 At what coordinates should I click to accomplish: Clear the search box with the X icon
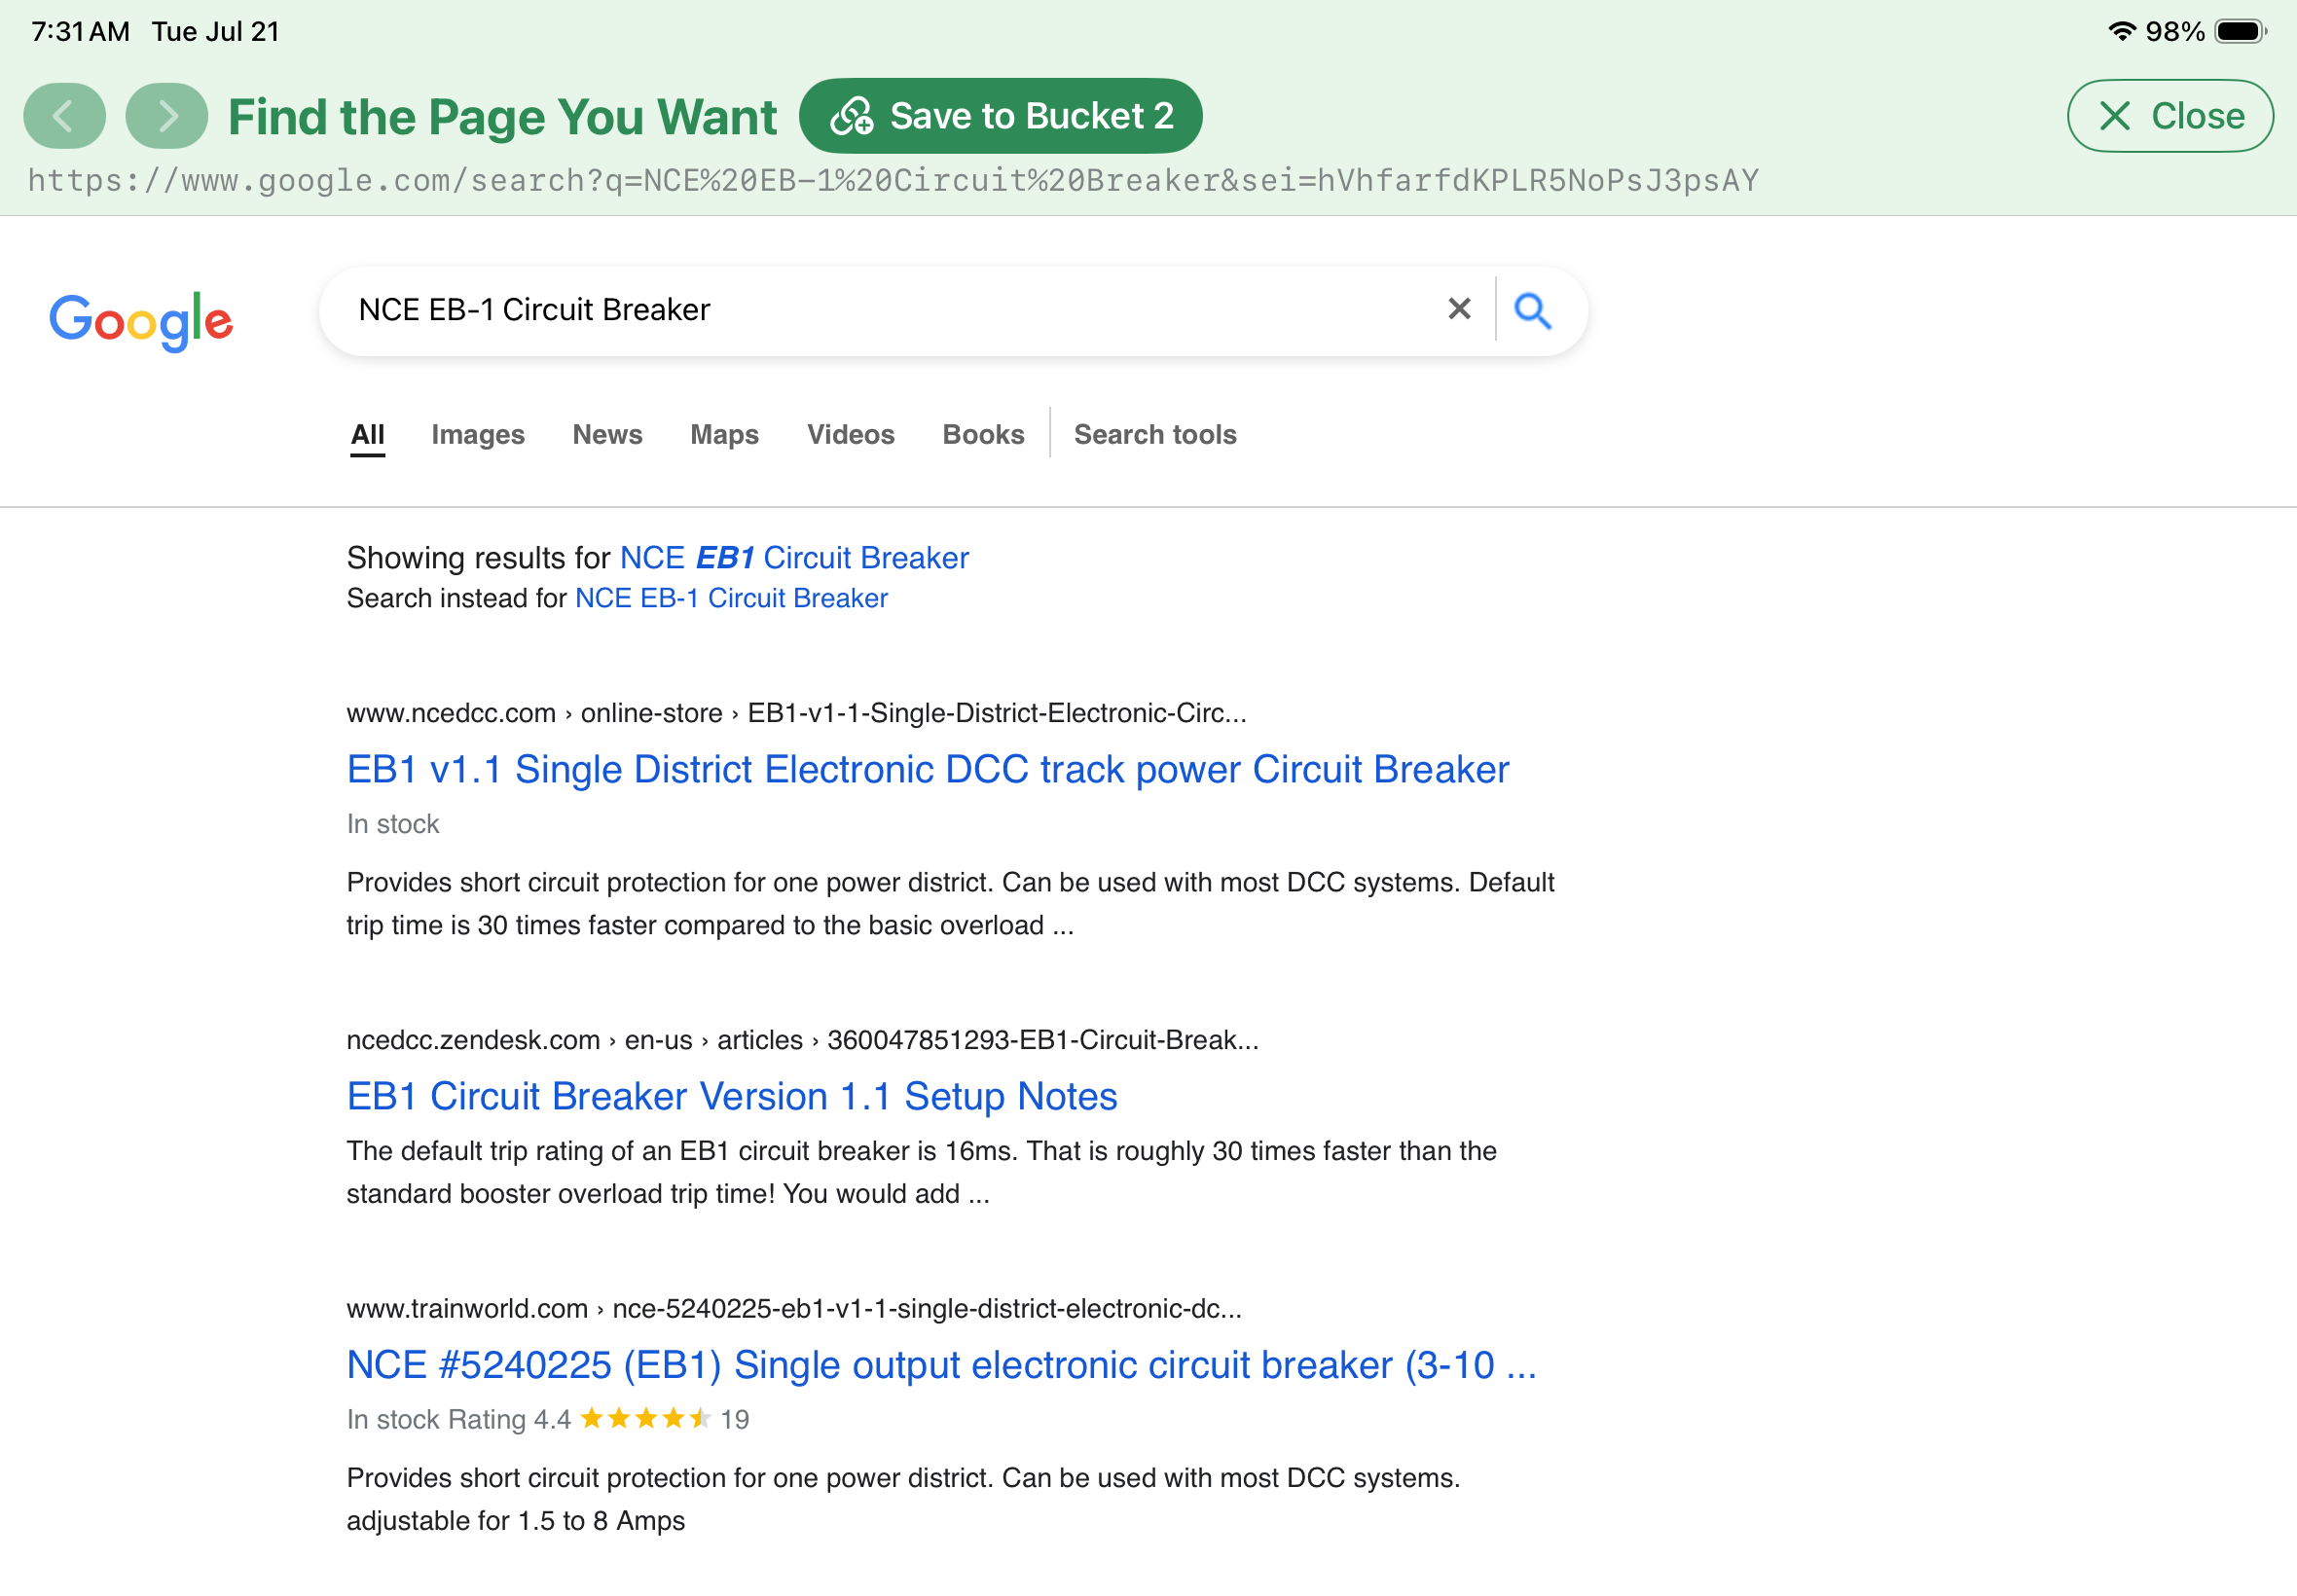(1459, 309)
